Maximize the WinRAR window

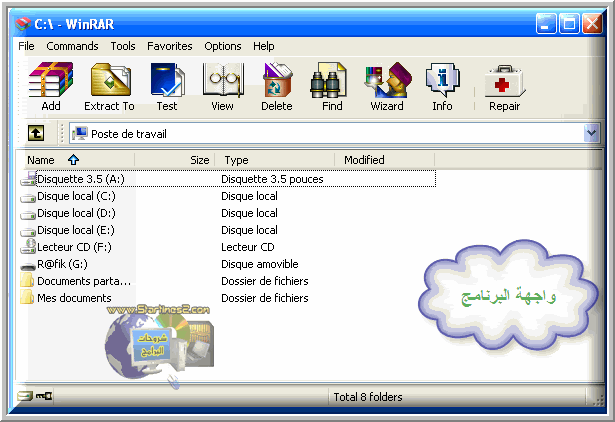click(x=569, y=24)
